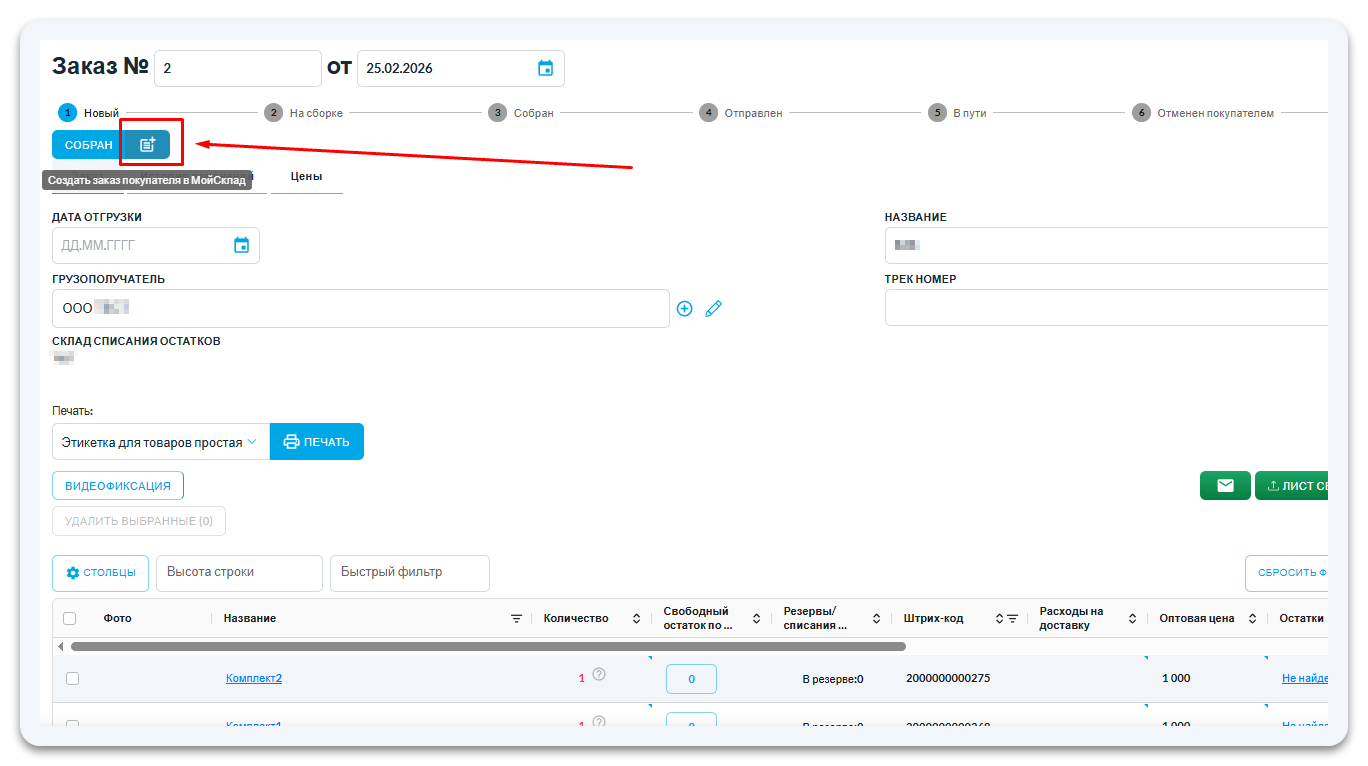The width and height of the screenshot is (1368, 766).
Task: Click the pencil icon to edit consignee
Action: pos(713,309)
